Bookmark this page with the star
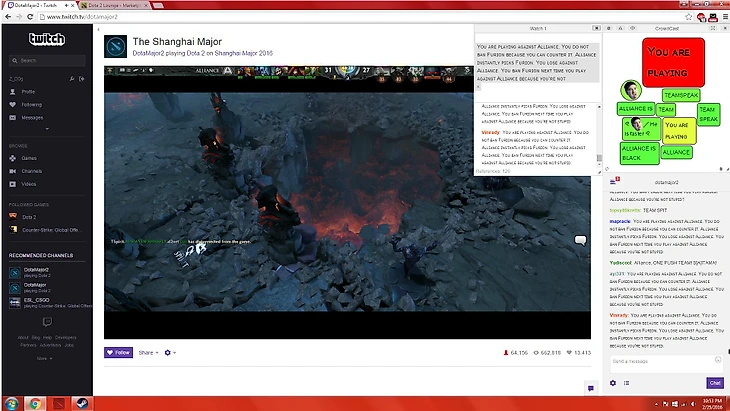 [689, 17]
